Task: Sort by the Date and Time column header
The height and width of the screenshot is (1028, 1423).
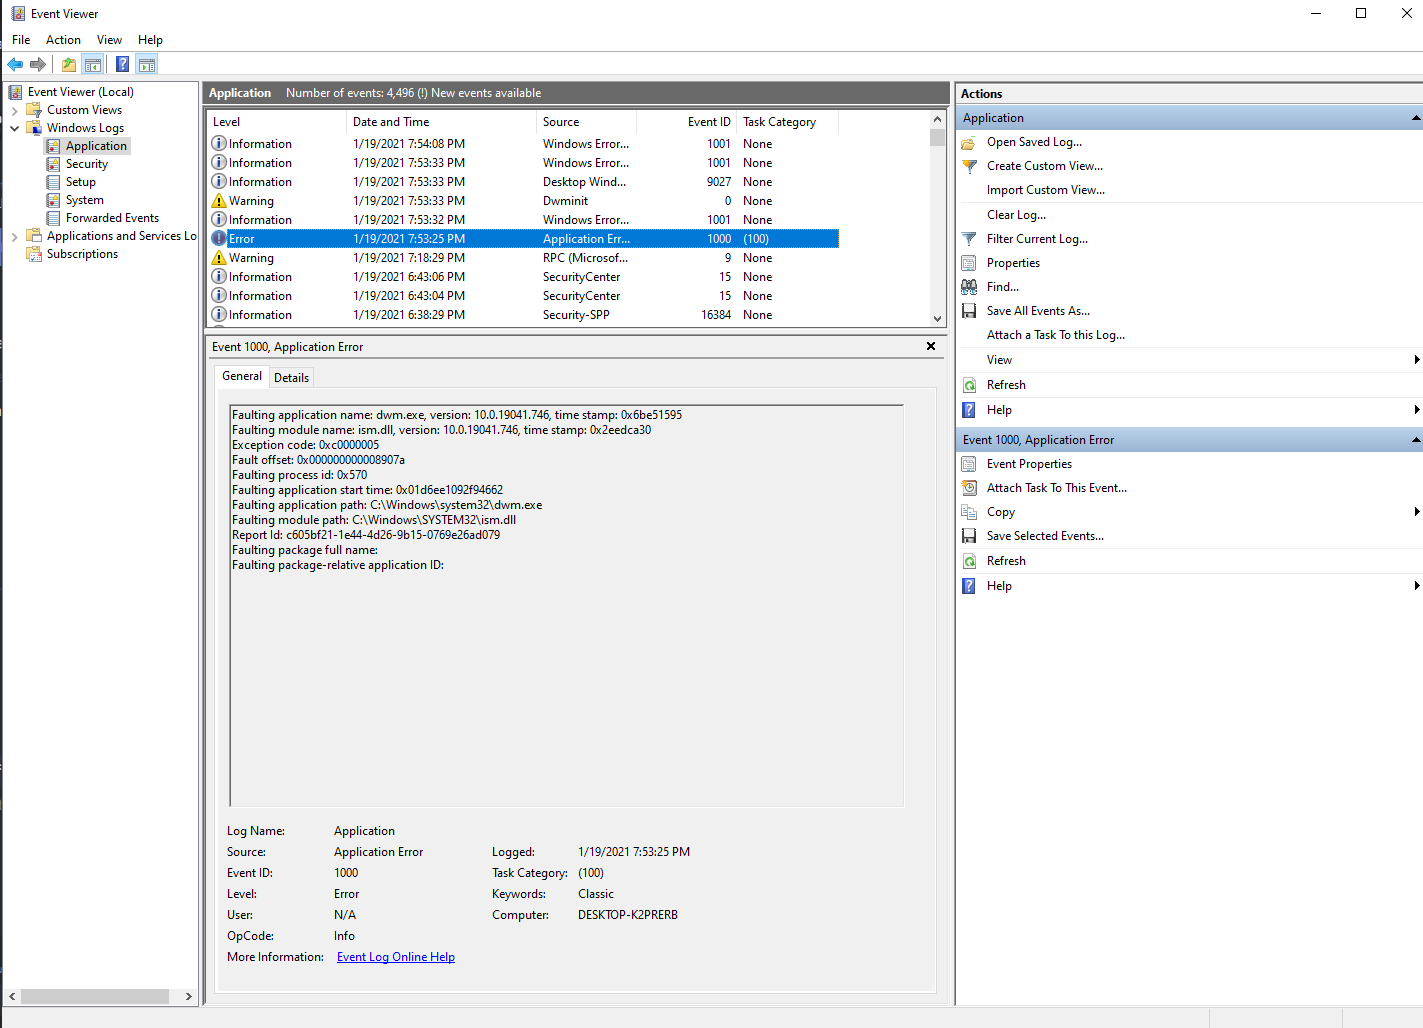Action: pyautogui.click(x=441, y=122)
